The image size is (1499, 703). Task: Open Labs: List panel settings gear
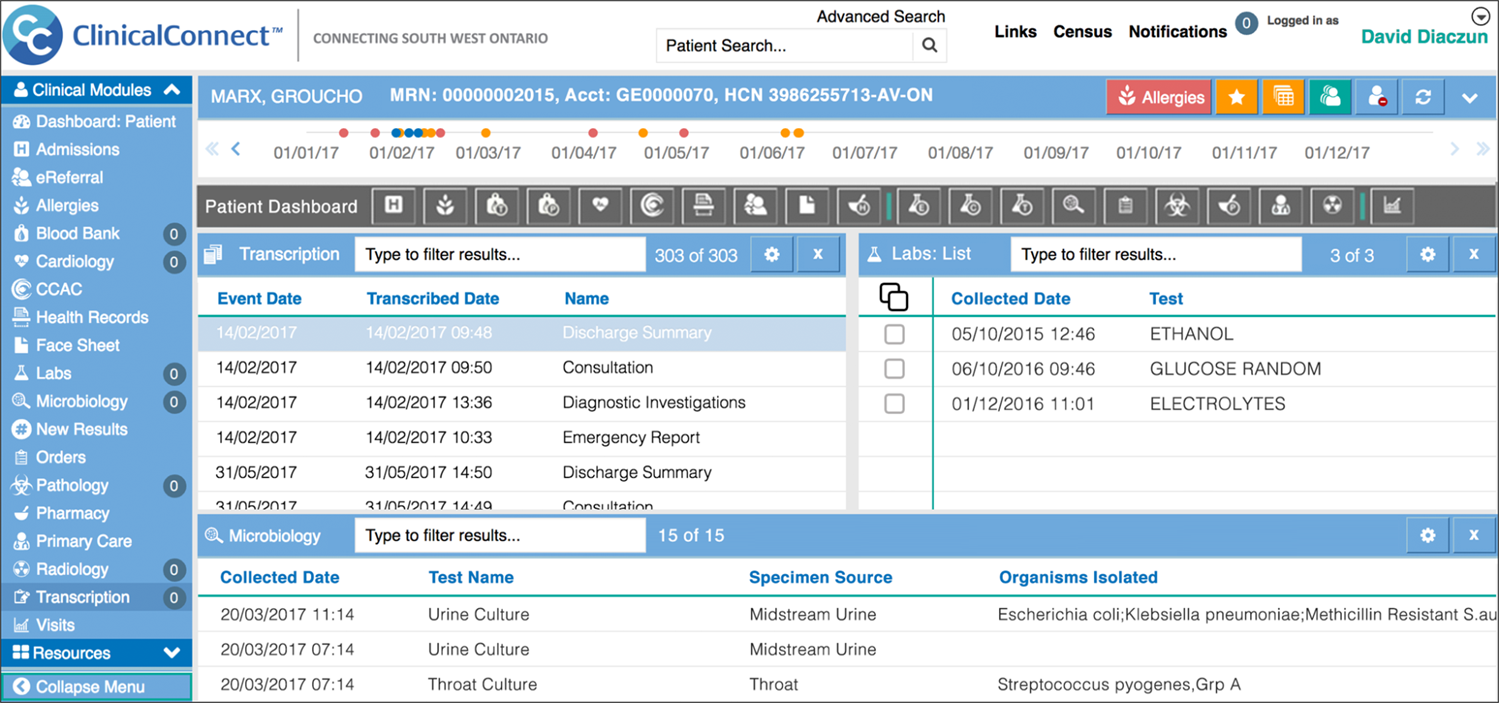click(x=1428, y=254)
